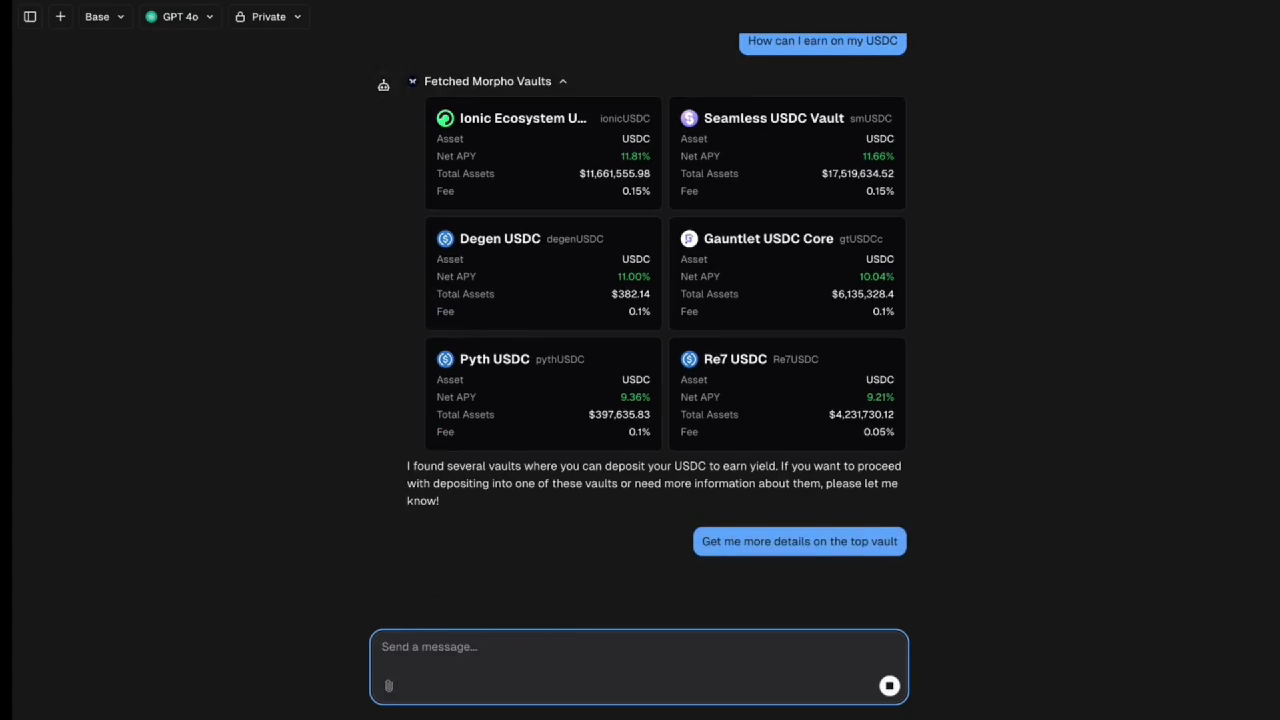Click the degenUSDC ticker label
The height and width of the screenshot is (720, 1280).
pyautogui.click(x=575, y=239)
